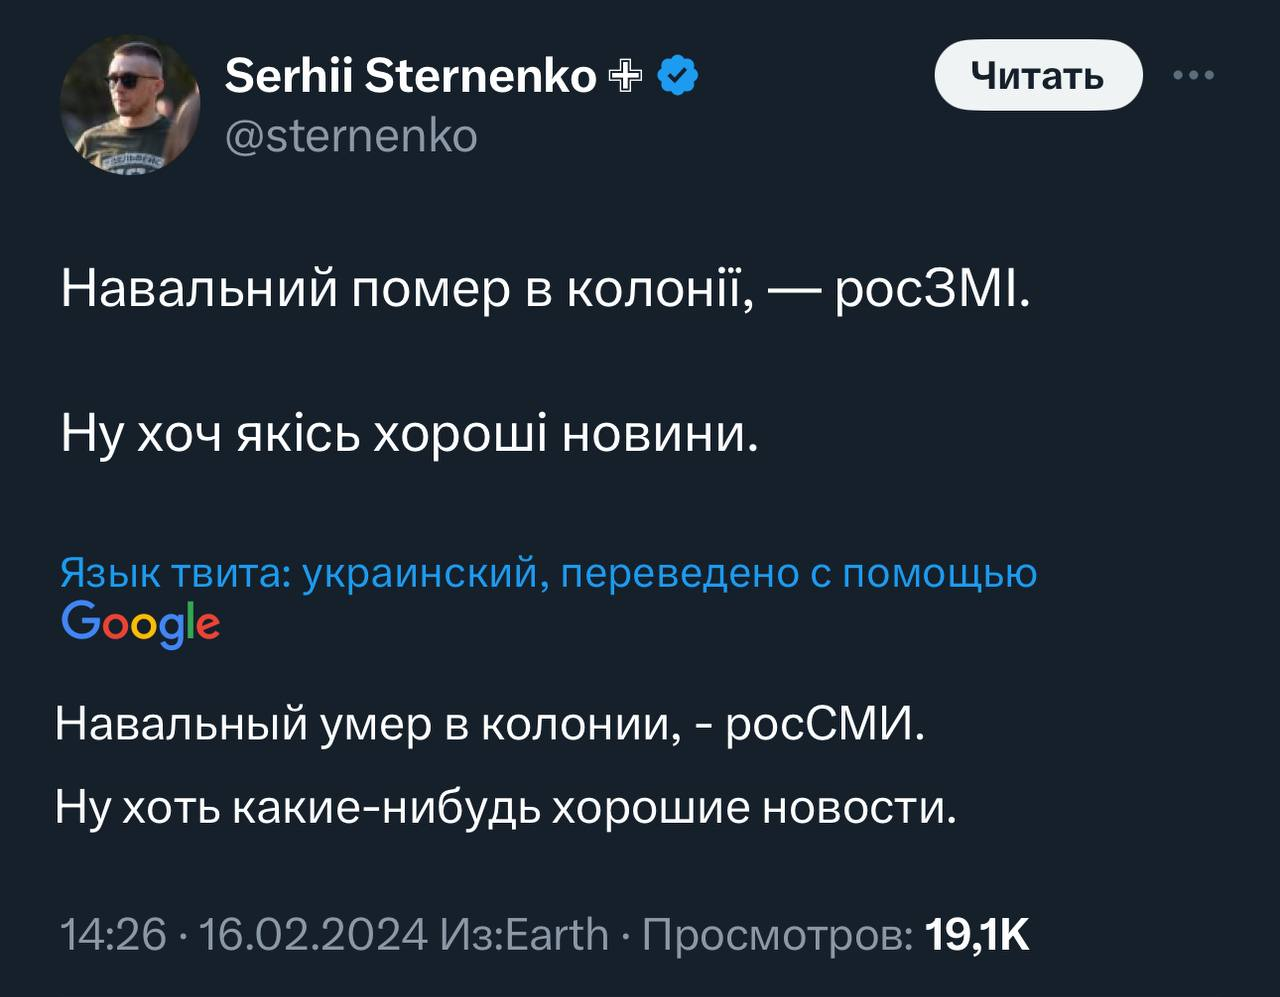
Task: Click the Serhii Sternenko display name
Action: [x=410, y=76]
